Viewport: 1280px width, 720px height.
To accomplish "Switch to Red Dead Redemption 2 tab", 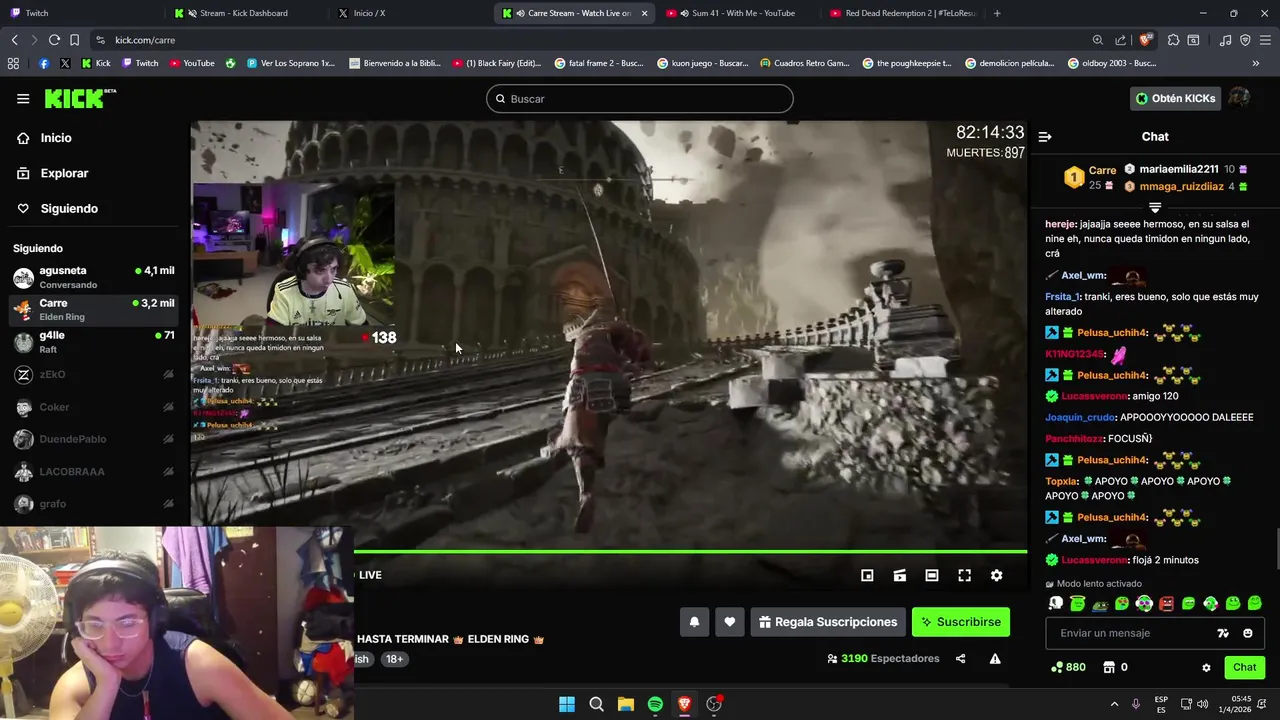I will tap(902, 13).
